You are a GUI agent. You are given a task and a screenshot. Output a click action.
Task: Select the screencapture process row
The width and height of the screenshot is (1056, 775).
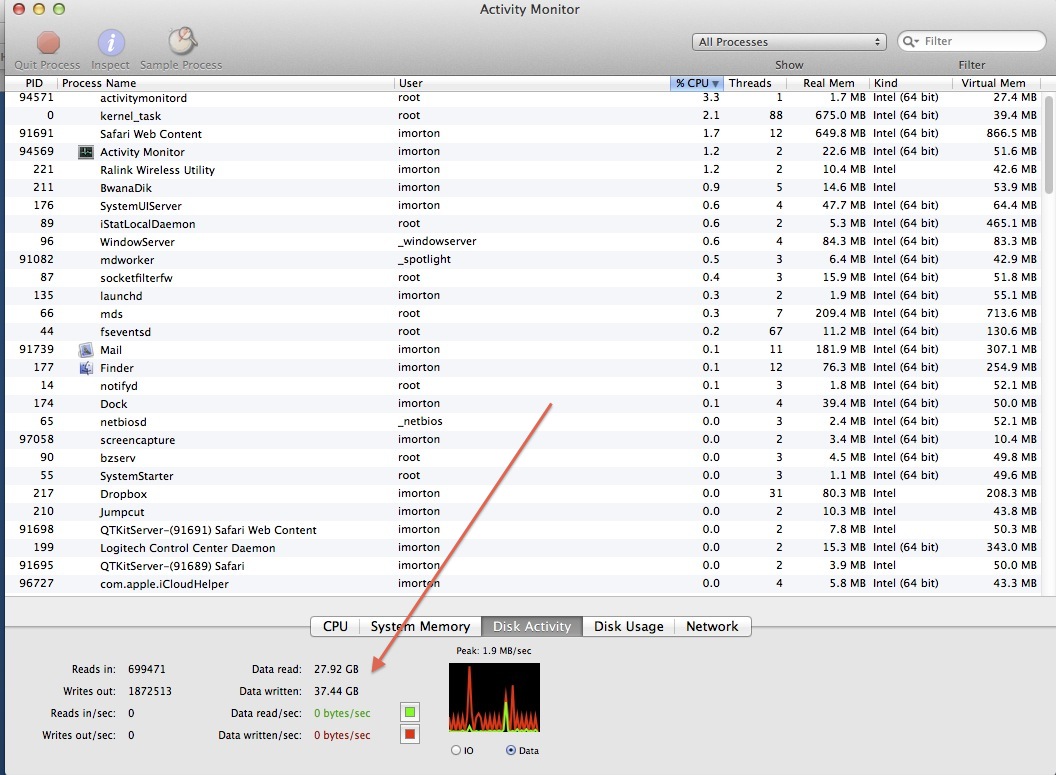click(523, 440)
